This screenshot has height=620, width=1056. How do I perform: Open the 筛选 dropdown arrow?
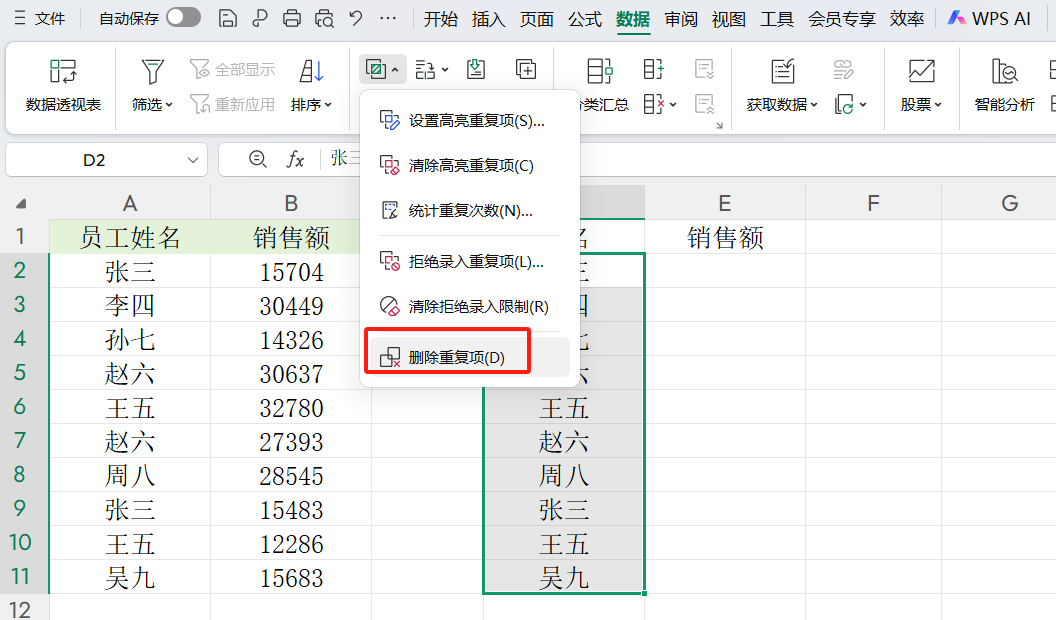(x=168, y=105)
